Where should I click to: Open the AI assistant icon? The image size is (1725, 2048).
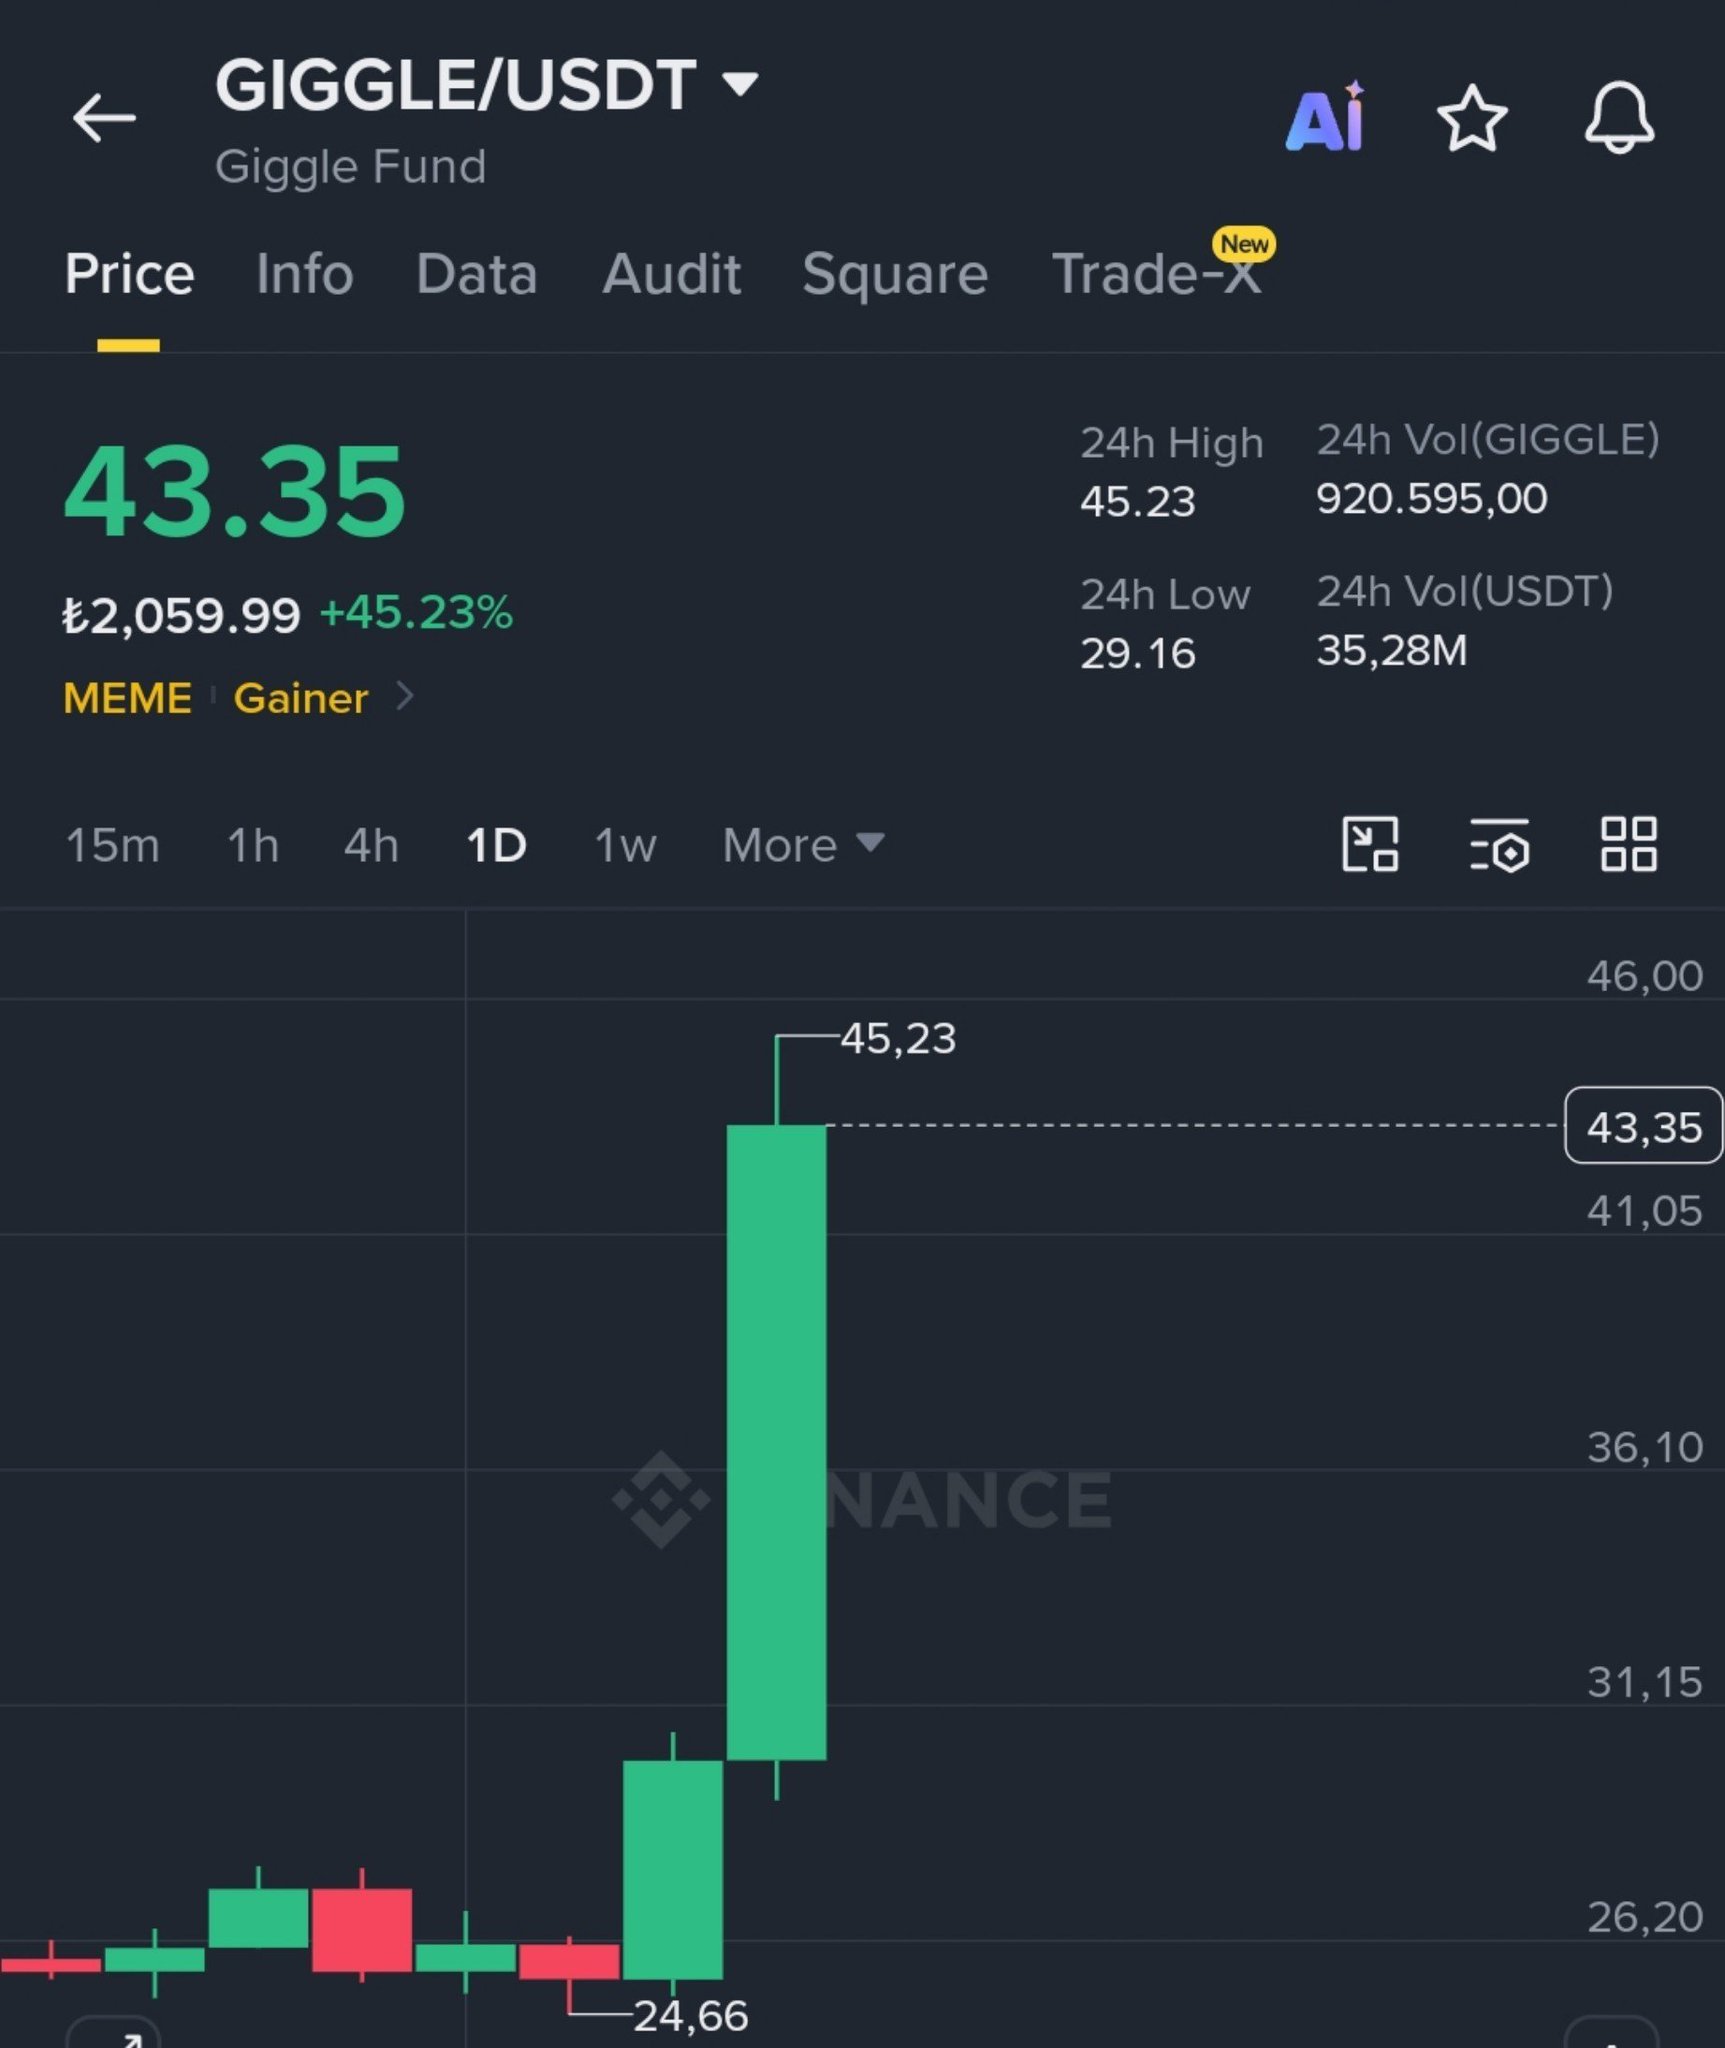click(1326, 116)
